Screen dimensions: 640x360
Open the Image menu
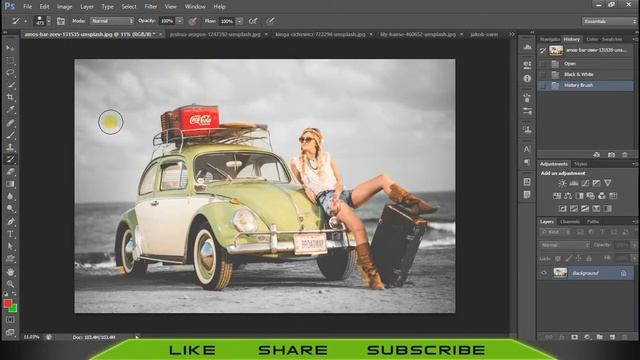(64, 7)
